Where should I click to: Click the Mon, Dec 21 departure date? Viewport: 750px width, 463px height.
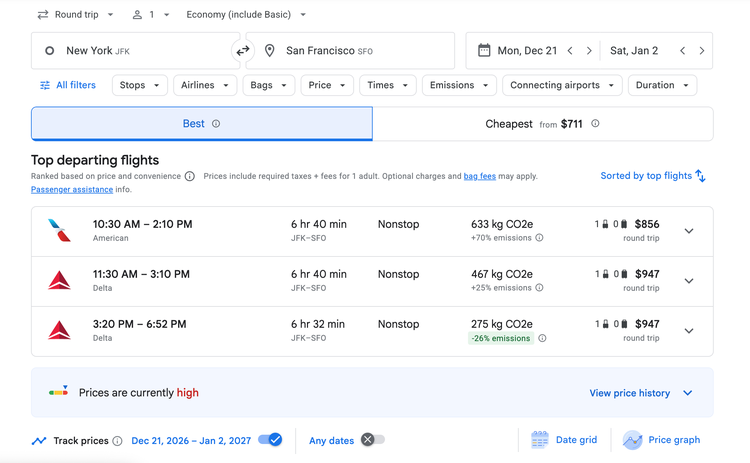pyautogui.click(x=527, y=51)
